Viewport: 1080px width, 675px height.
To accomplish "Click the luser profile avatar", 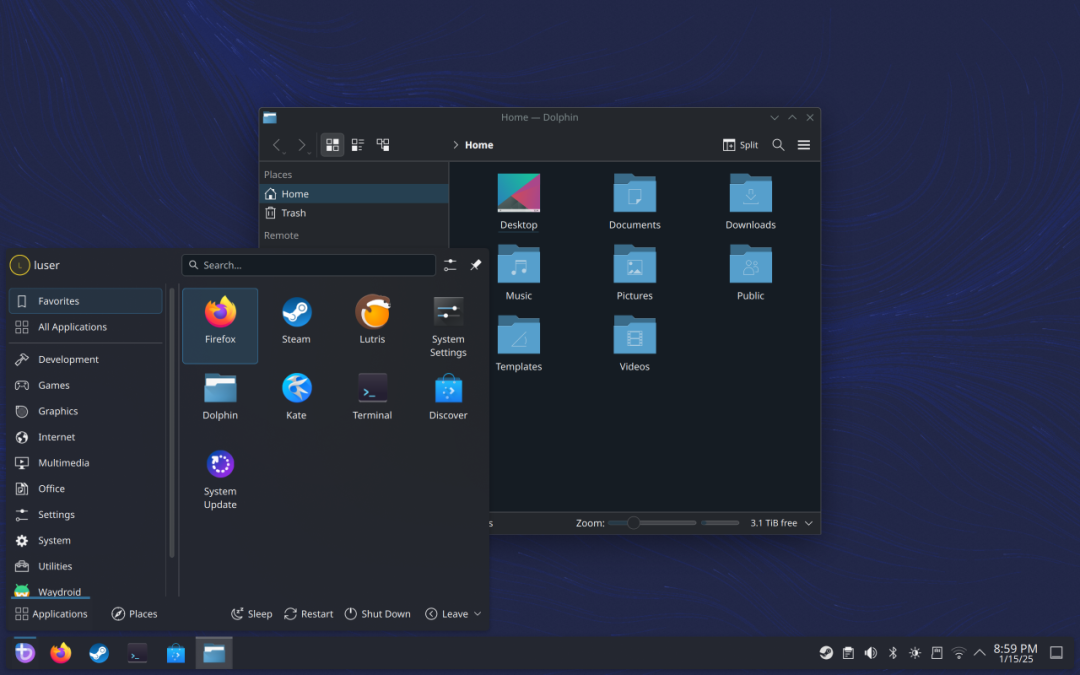I will (x=19, y=265).
